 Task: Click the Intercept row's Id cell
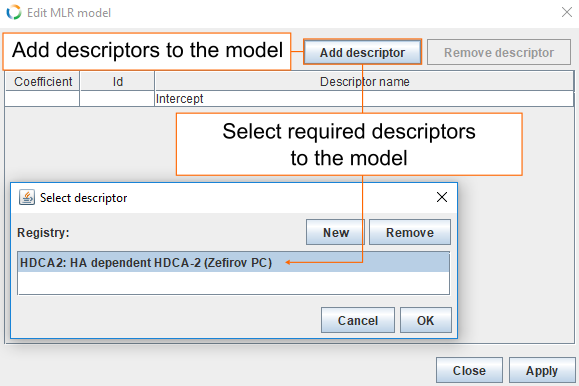(117, 99)
